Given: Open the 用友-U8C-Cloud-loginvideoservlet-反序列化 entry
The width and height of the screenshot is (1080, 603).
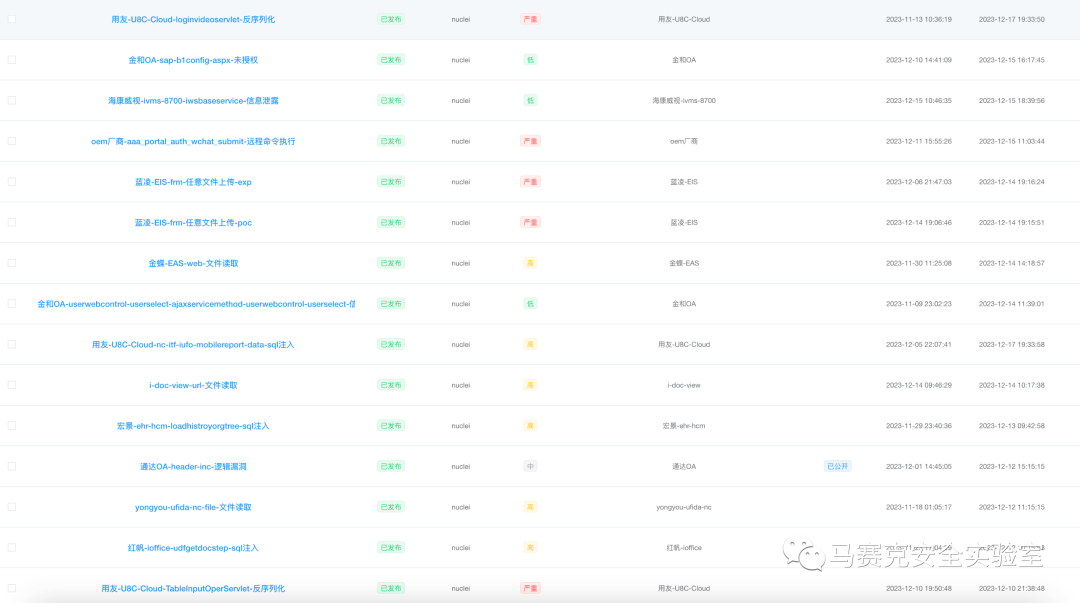Looking at the screenshot, I should [193, 19].
